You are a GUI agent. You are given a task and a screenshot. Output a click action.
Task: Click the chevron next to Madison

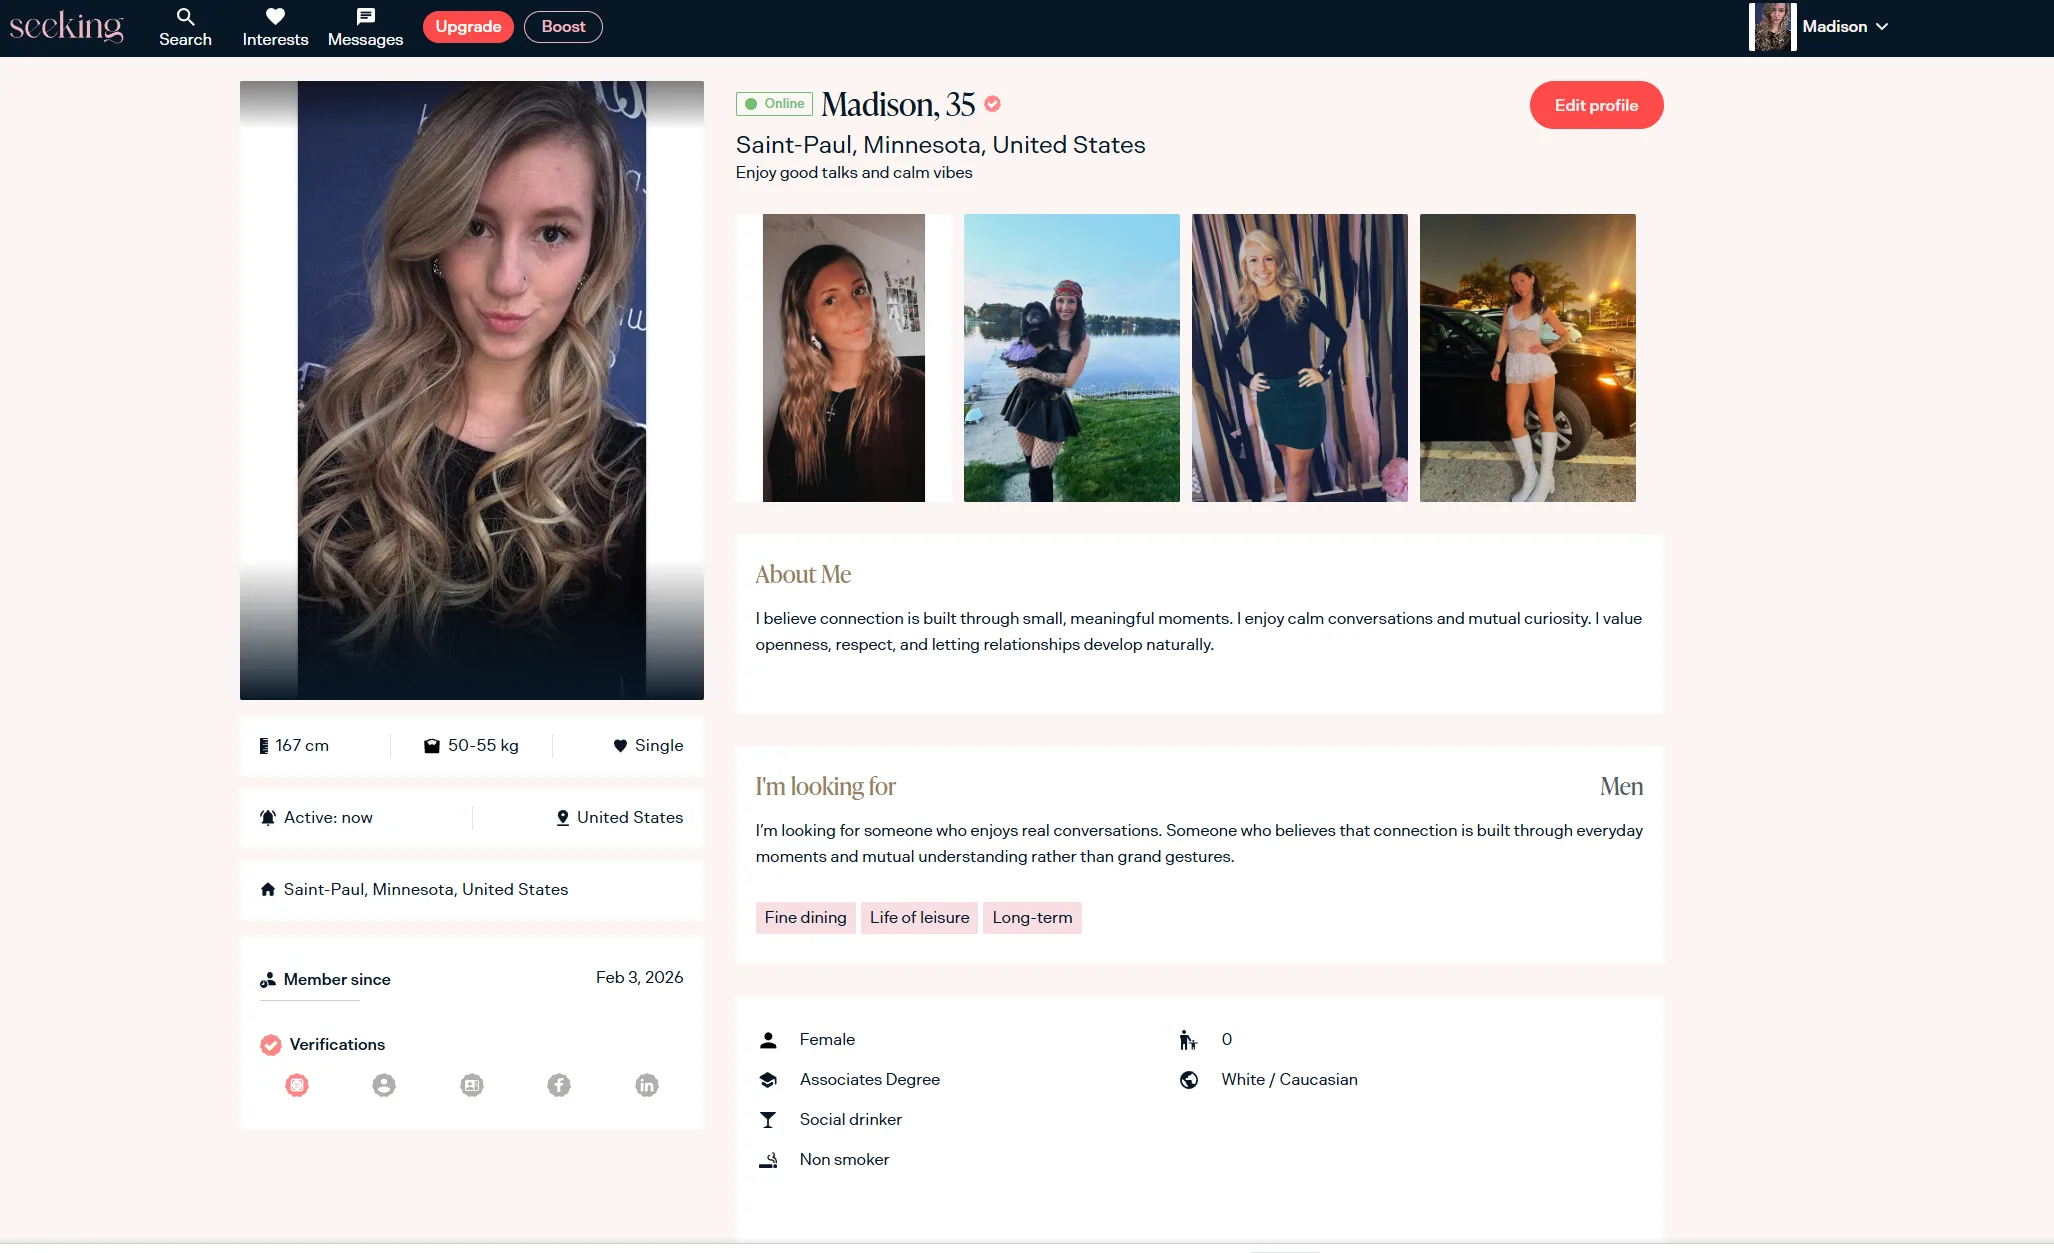point(1882,27)
